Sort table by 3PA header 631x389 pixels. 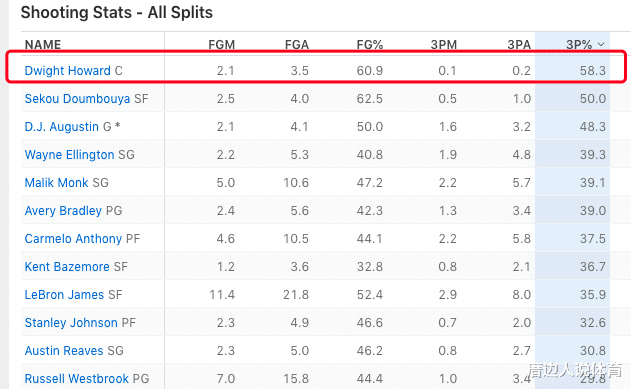pos(519,45)
